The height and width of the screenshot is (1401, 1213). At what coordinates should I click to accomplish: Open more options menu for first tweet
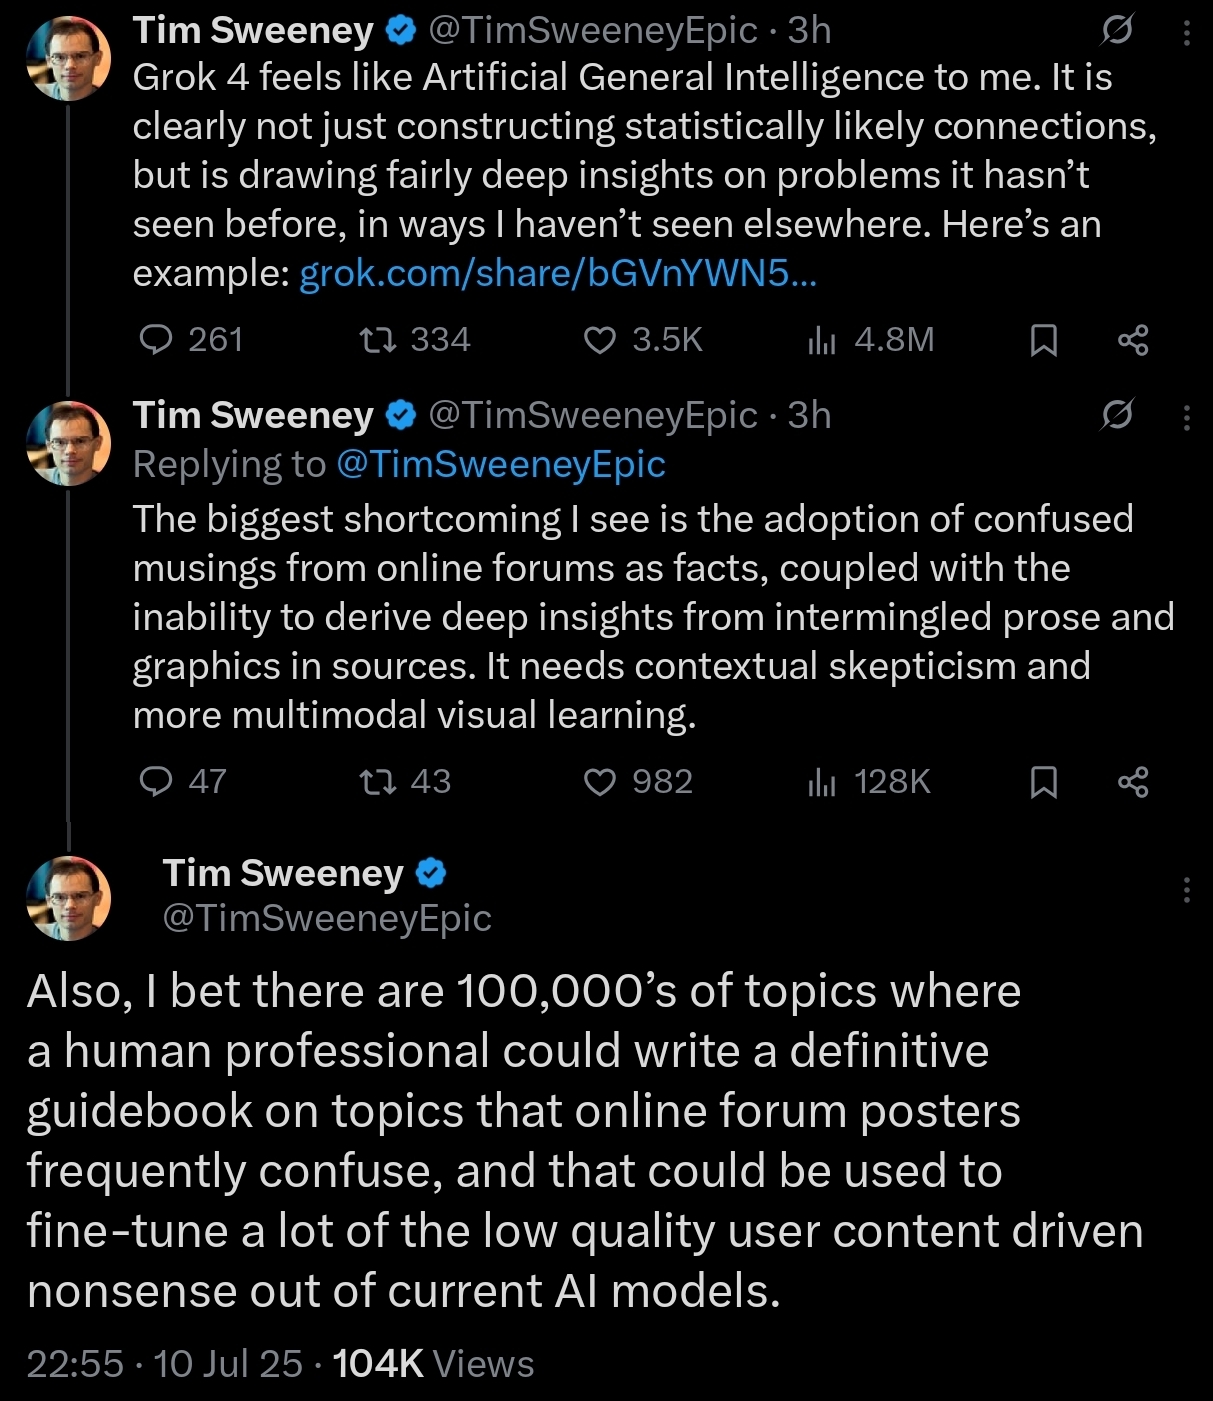(x=1187, y=33)
